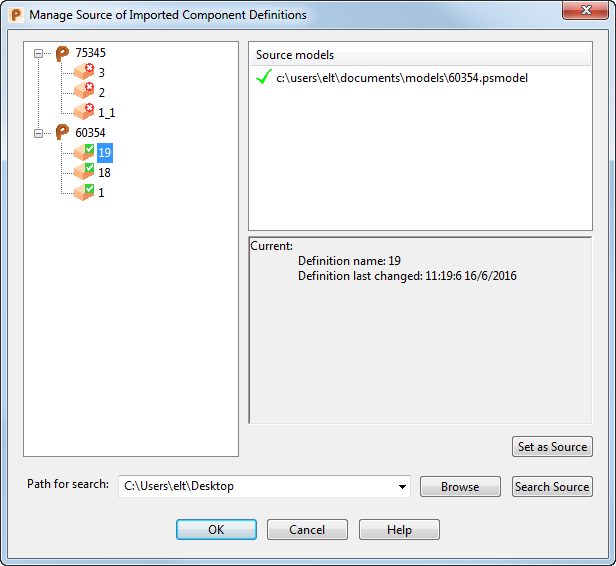Open Help for this dialog

coord(399,530)
